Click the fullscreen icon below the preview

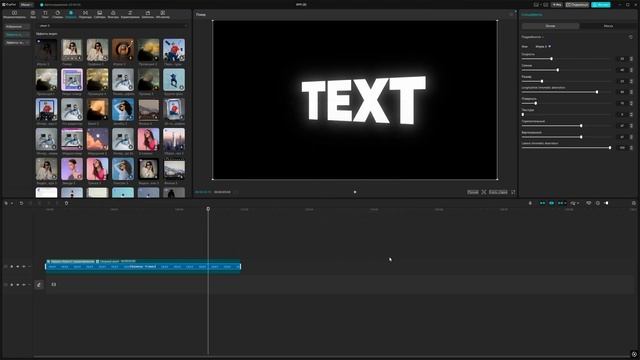click(513, 192)
